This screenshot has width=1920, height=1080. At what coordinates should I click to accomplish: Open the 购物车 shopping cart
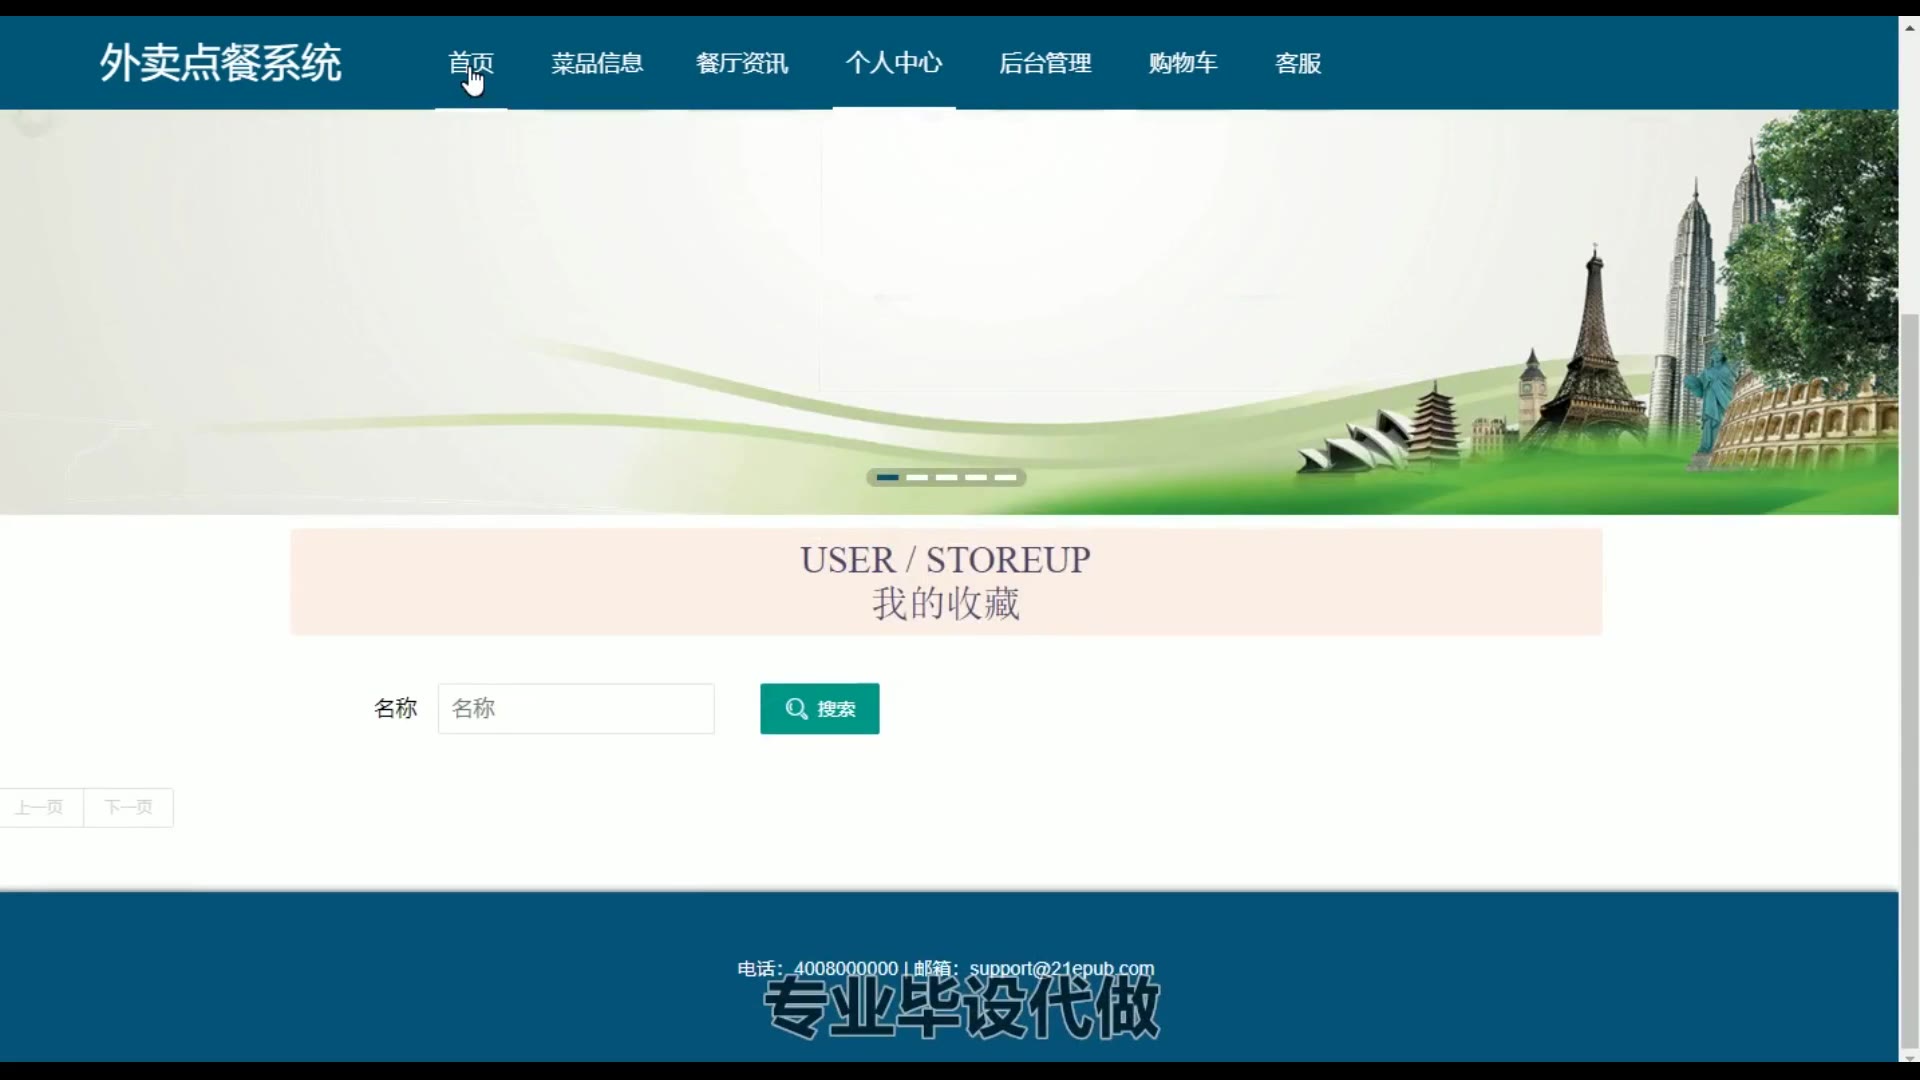coord(1183,63)
